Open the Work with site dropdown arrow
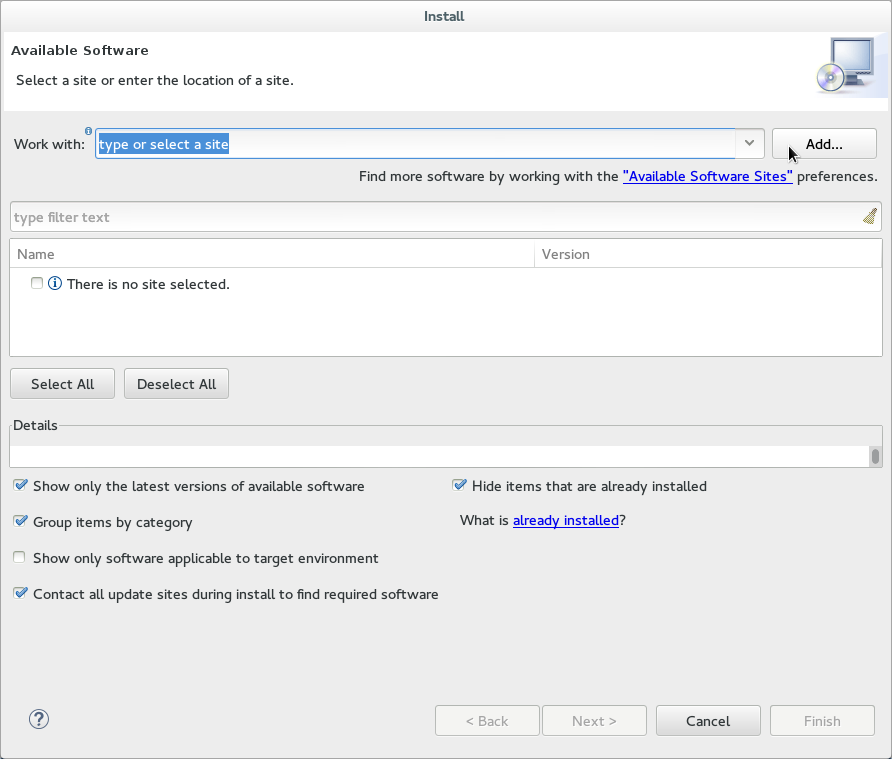This screenshot has width=892, height=759. coord(749,143)
